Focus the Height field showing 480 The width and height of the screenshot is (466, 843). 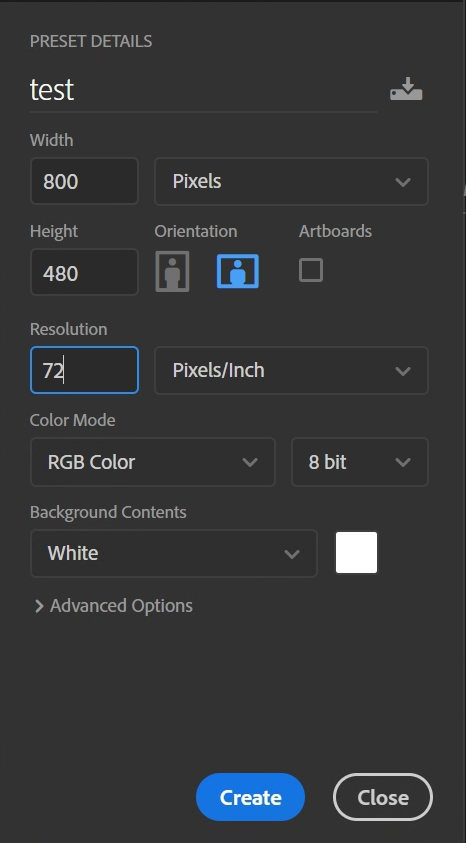[x=84, y=272]
